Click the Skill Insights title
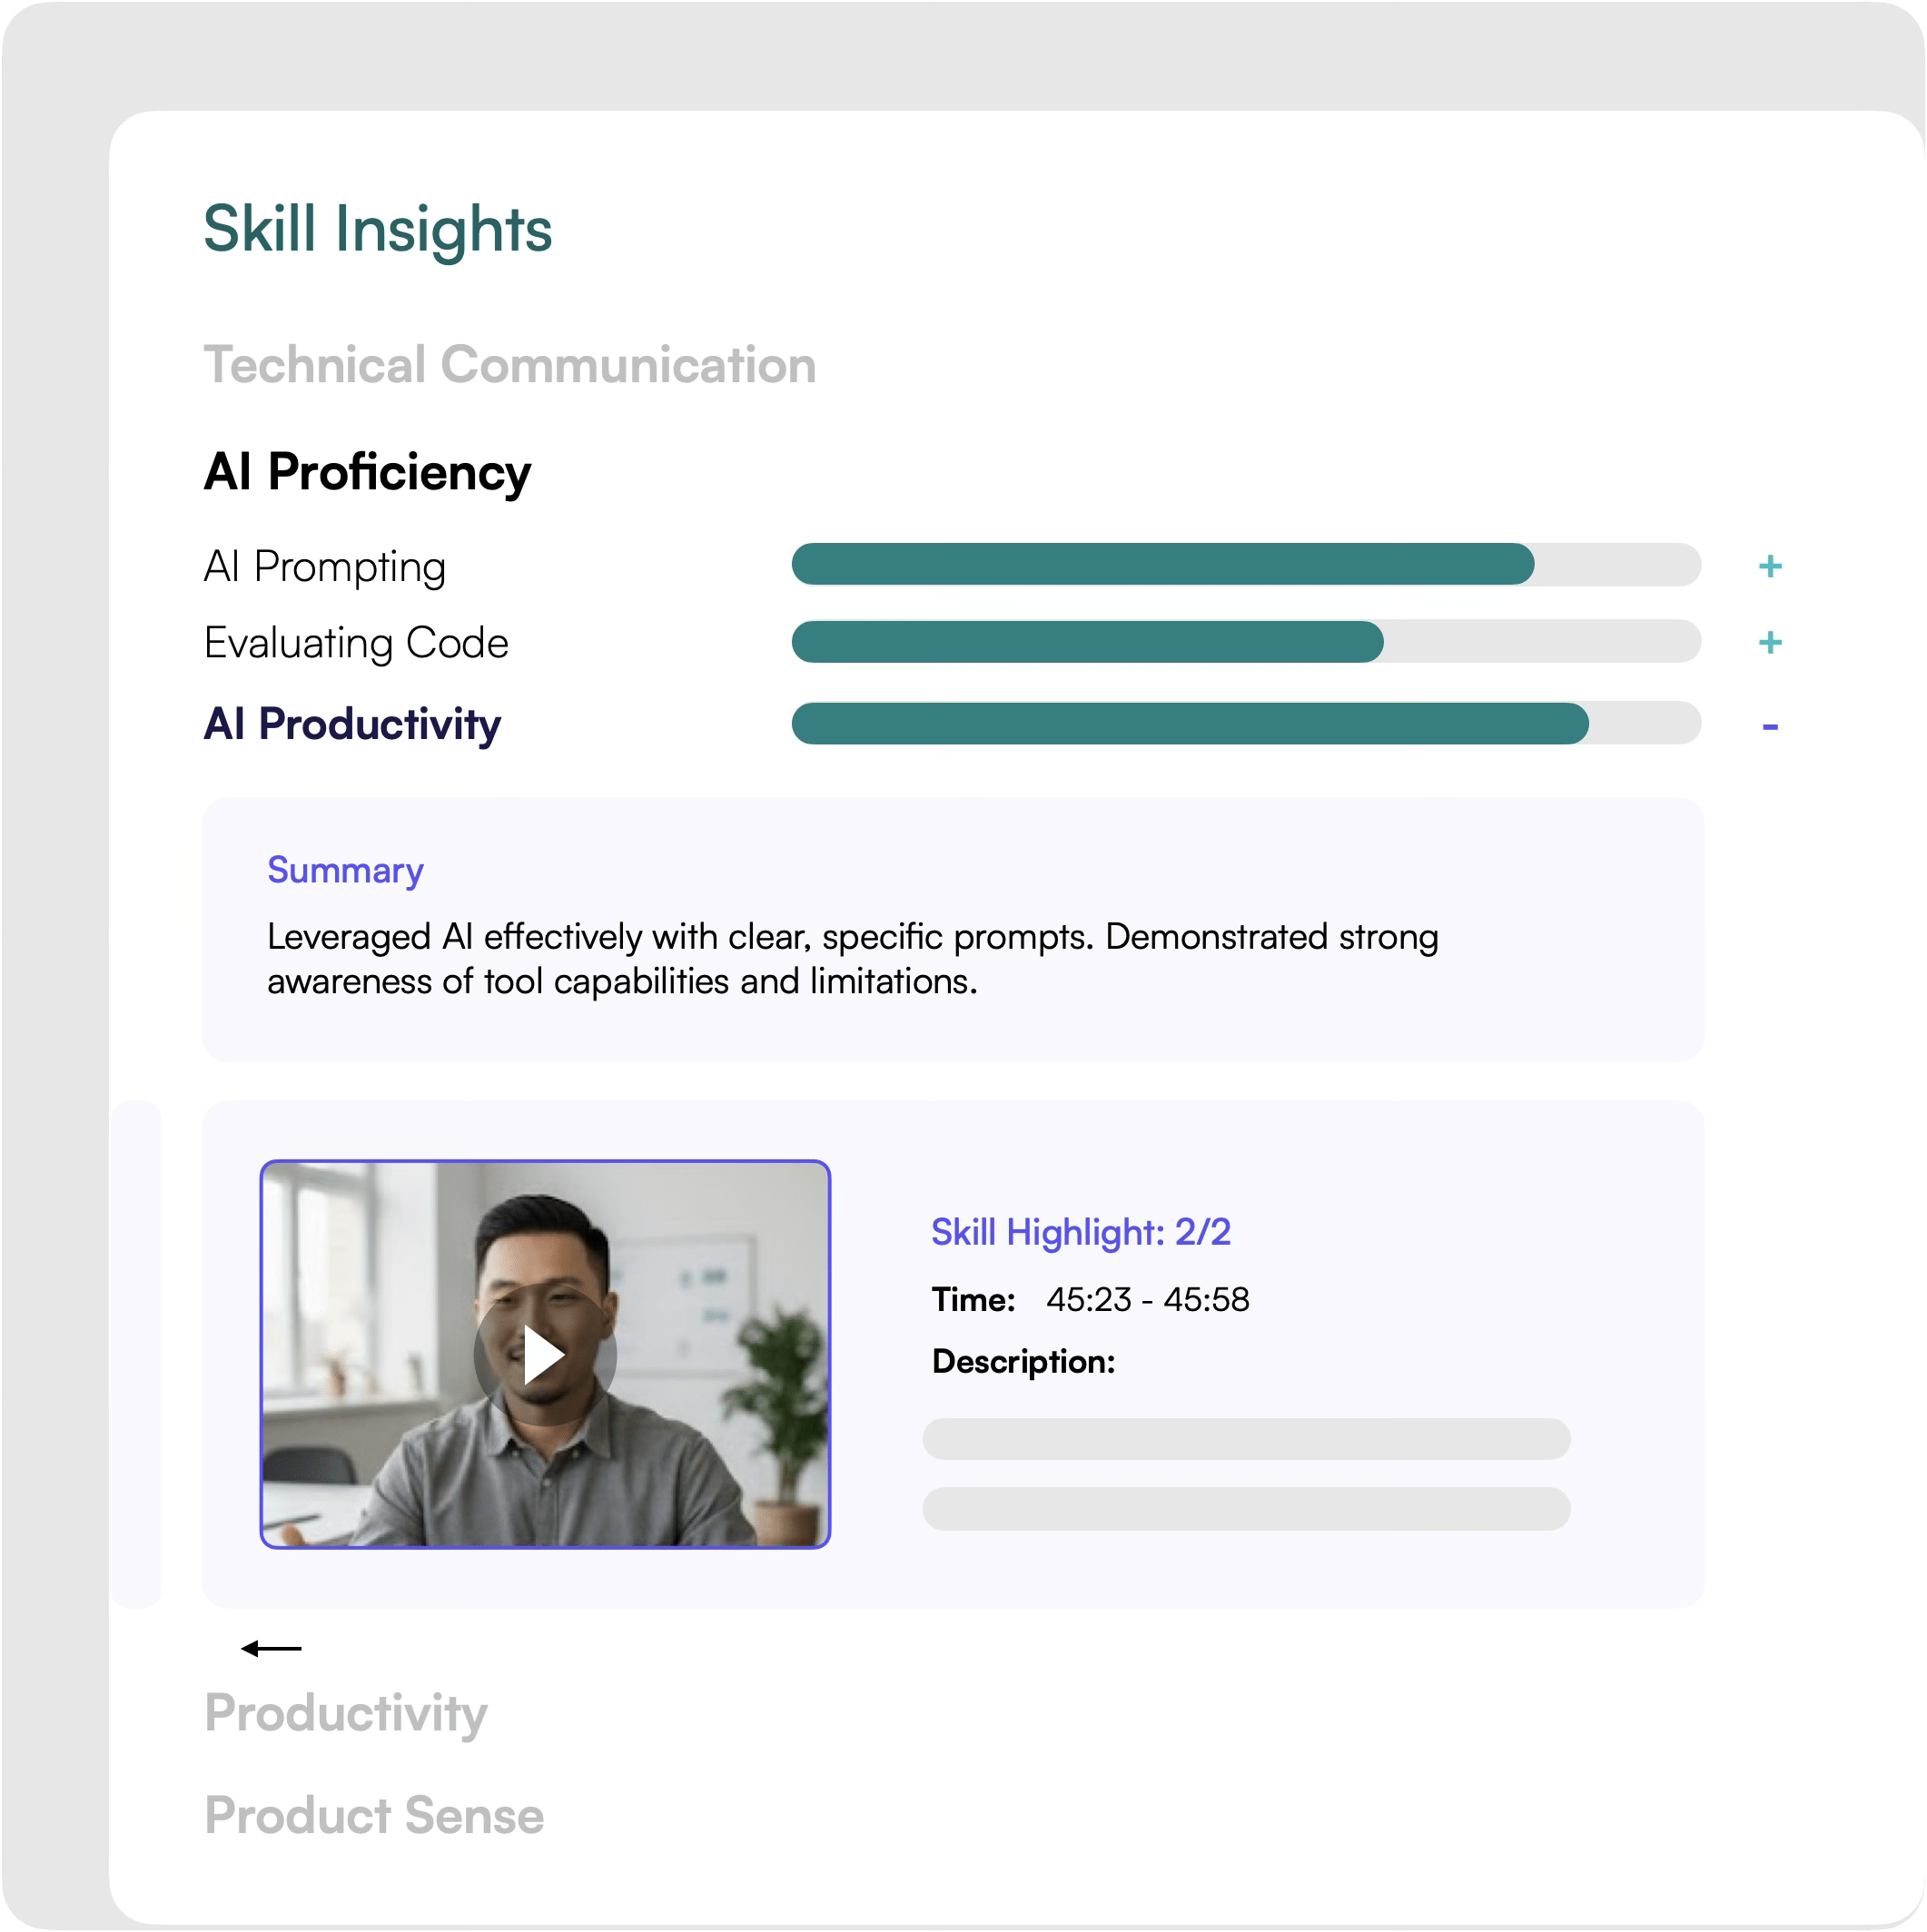 pyautogui.click(x=377, y=229)
